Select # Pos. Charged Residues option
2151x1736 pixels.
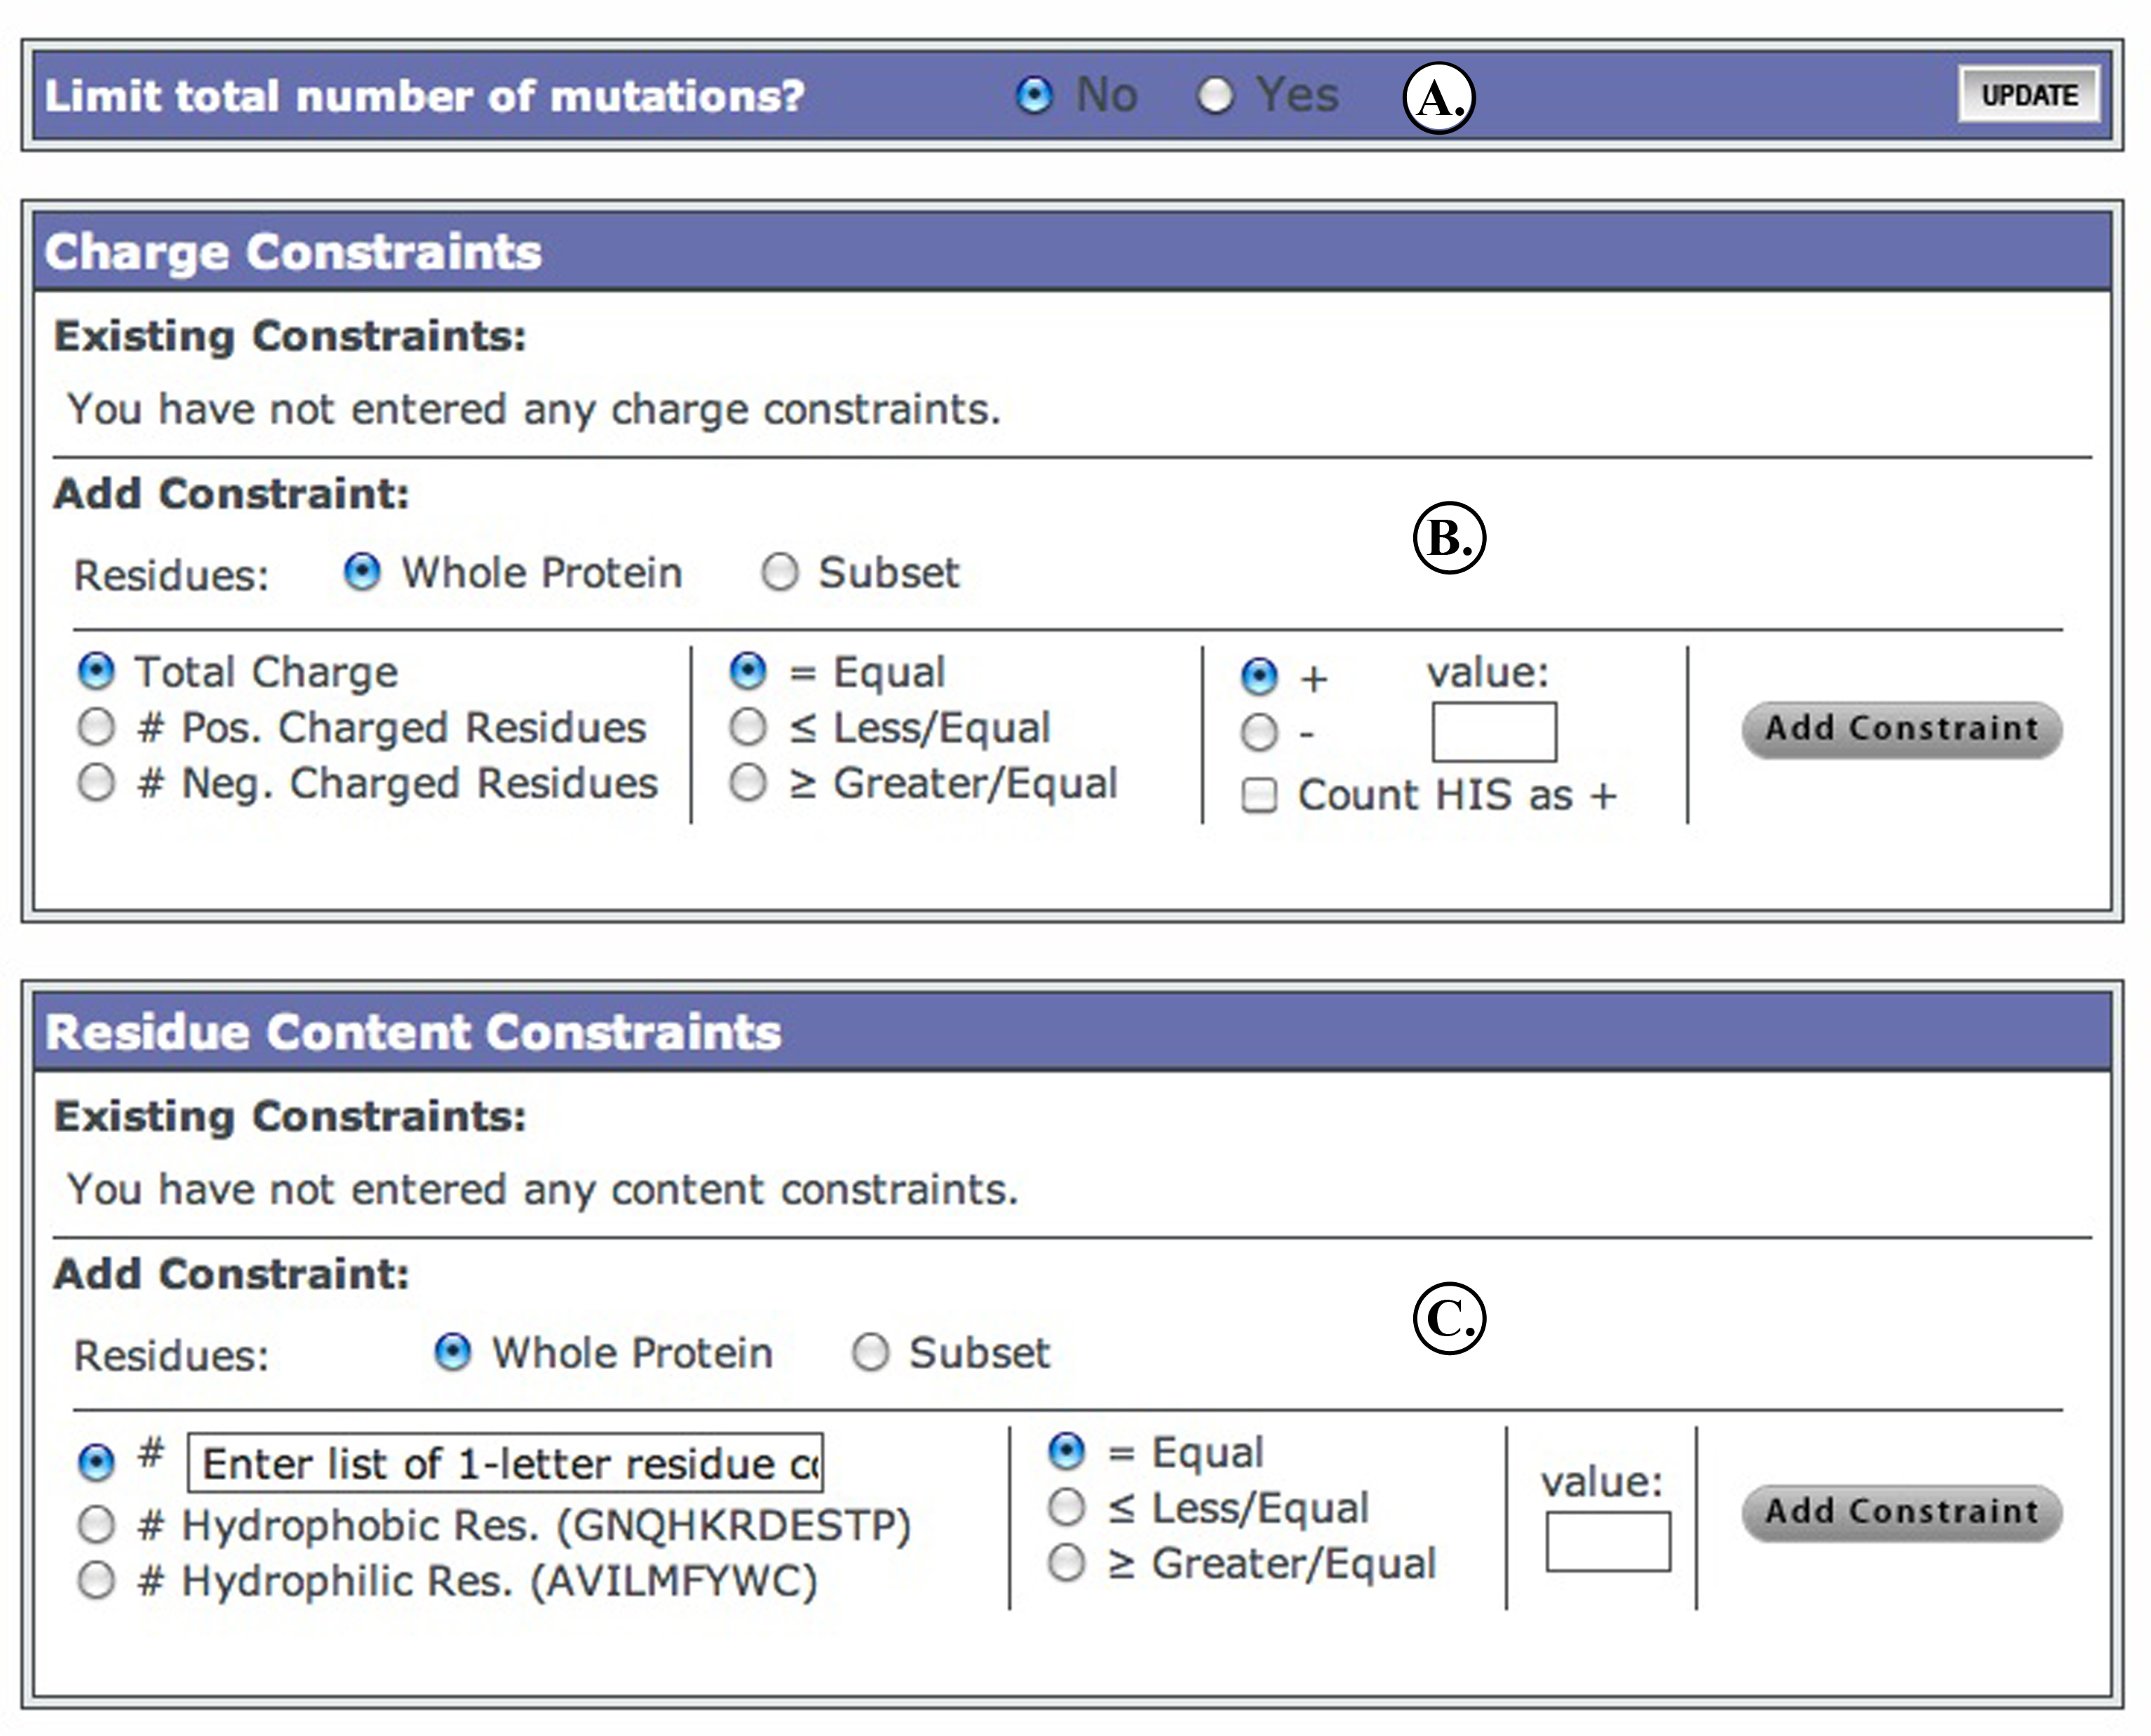[x=97, y=727]
